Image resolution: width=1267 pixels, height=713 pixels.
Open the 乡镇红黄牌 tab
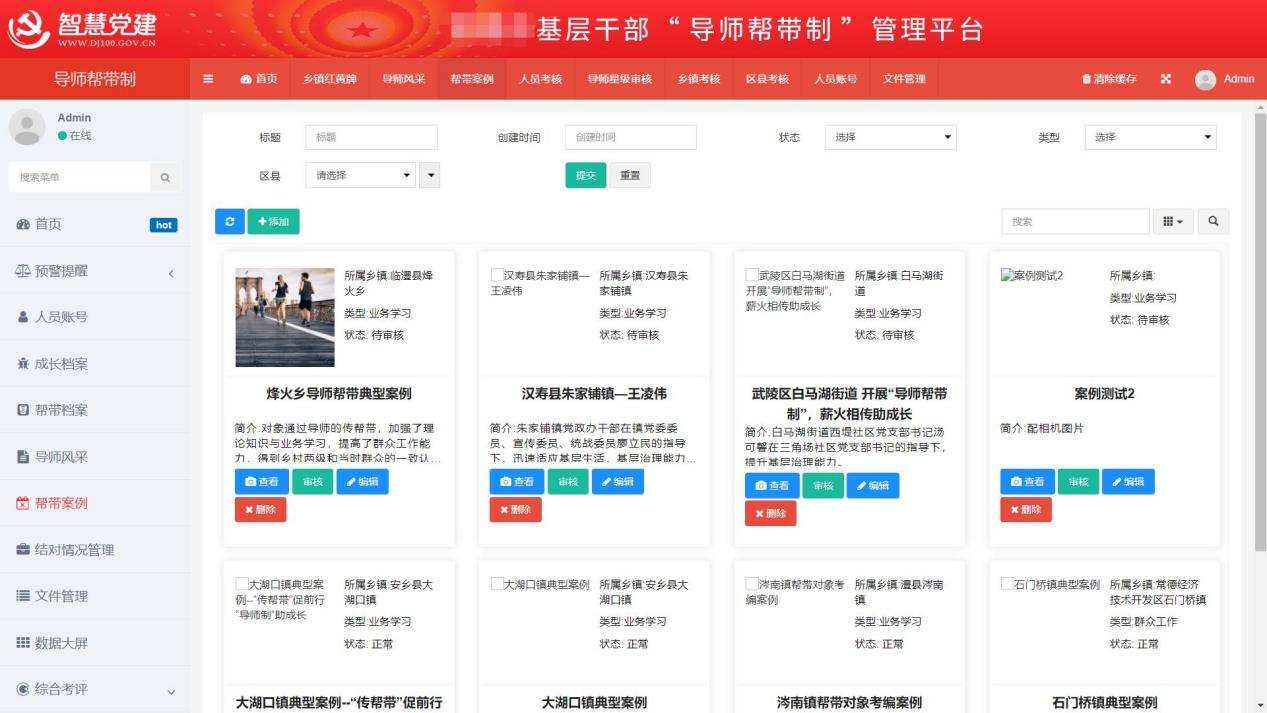(x=329, y=79)
